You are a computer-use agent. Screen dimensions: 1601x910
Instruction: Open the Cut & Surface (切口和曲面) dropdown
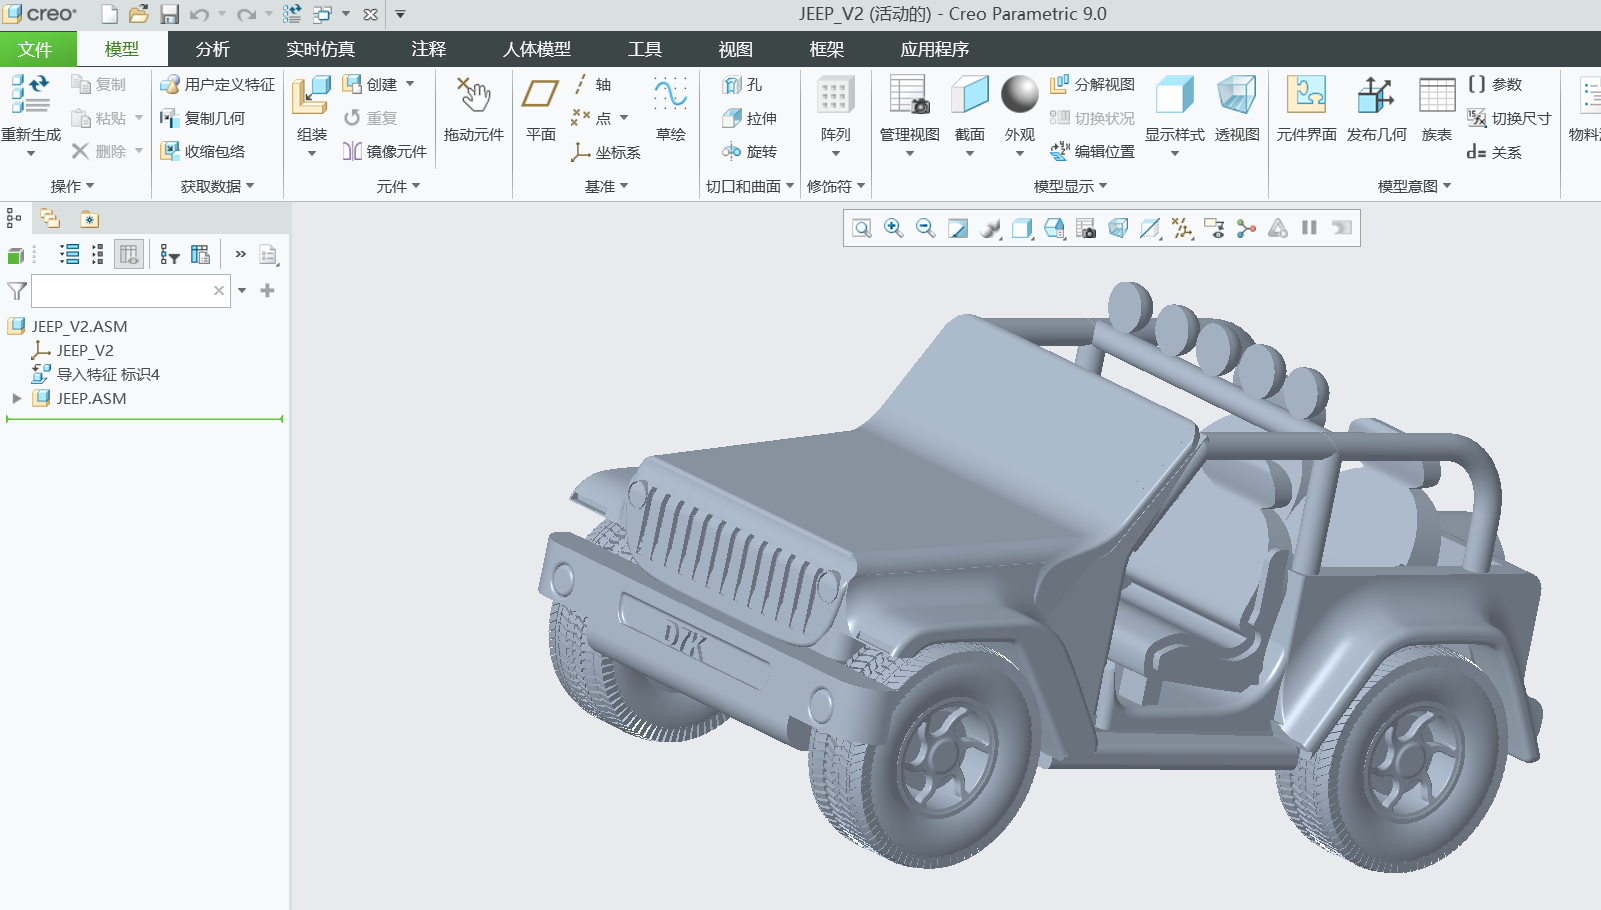(750, 186)
